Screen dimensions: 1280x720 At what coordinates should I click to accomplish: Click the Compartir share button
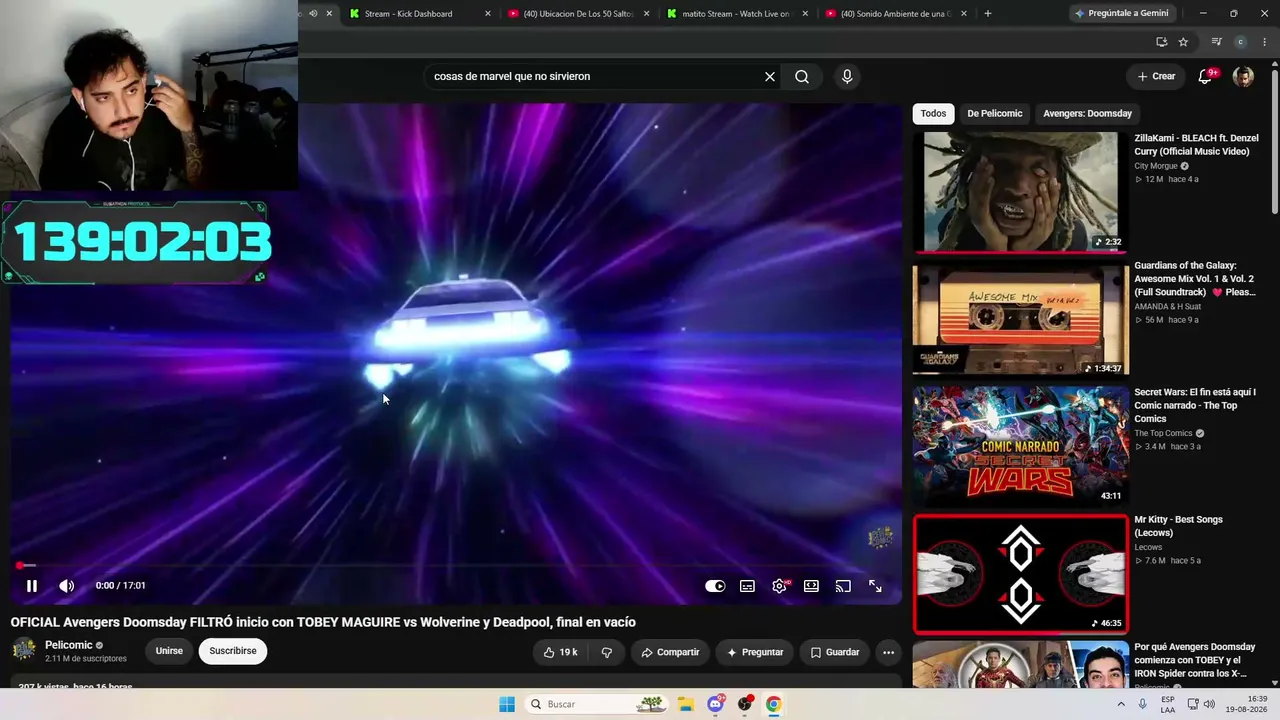670,652
